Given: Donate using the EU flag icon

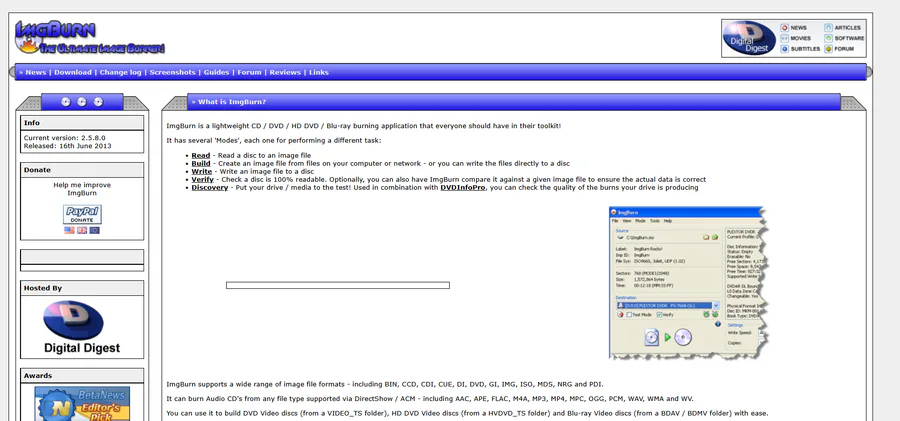Looking at the screenshot, I should point(95,230).
